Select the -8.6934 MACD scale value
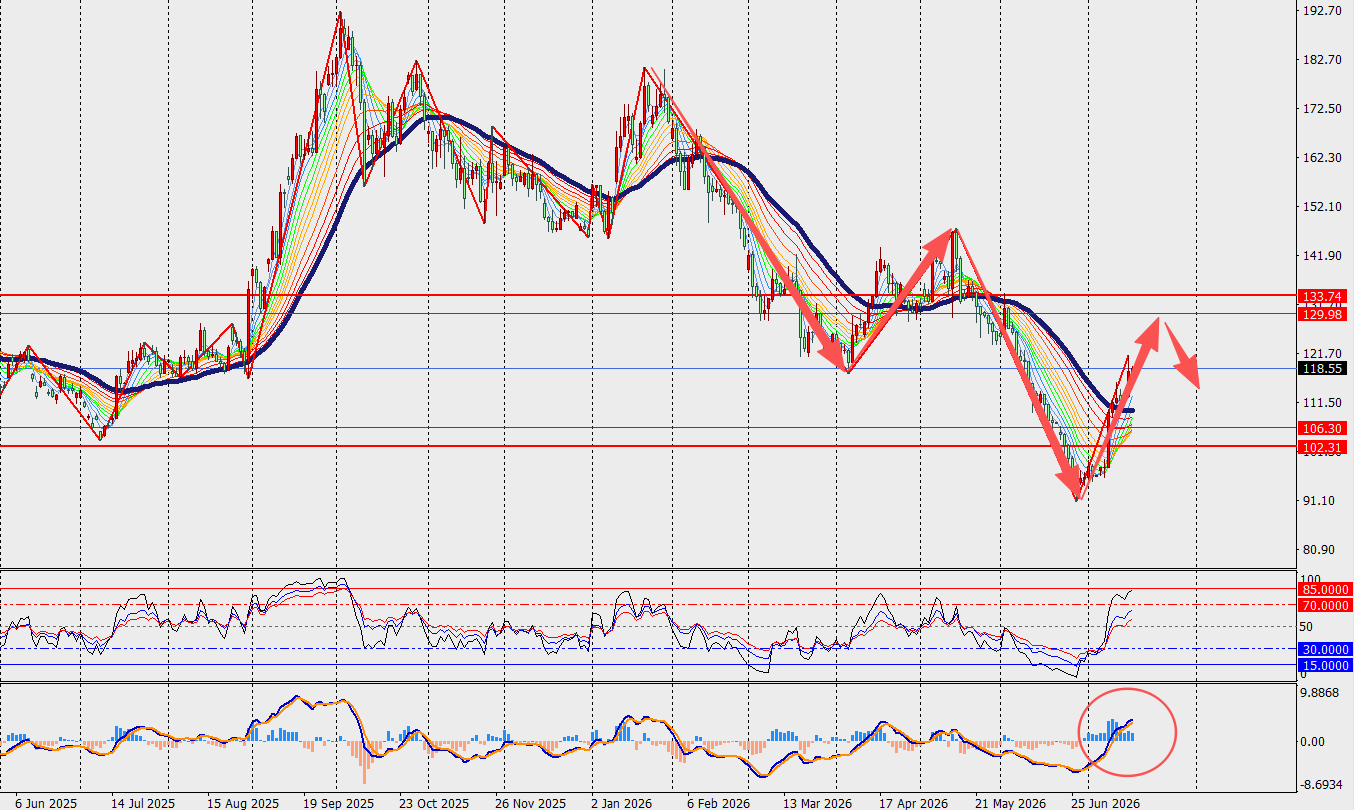This screenshot has width=1355, height=810. (x=1322, y=786)
